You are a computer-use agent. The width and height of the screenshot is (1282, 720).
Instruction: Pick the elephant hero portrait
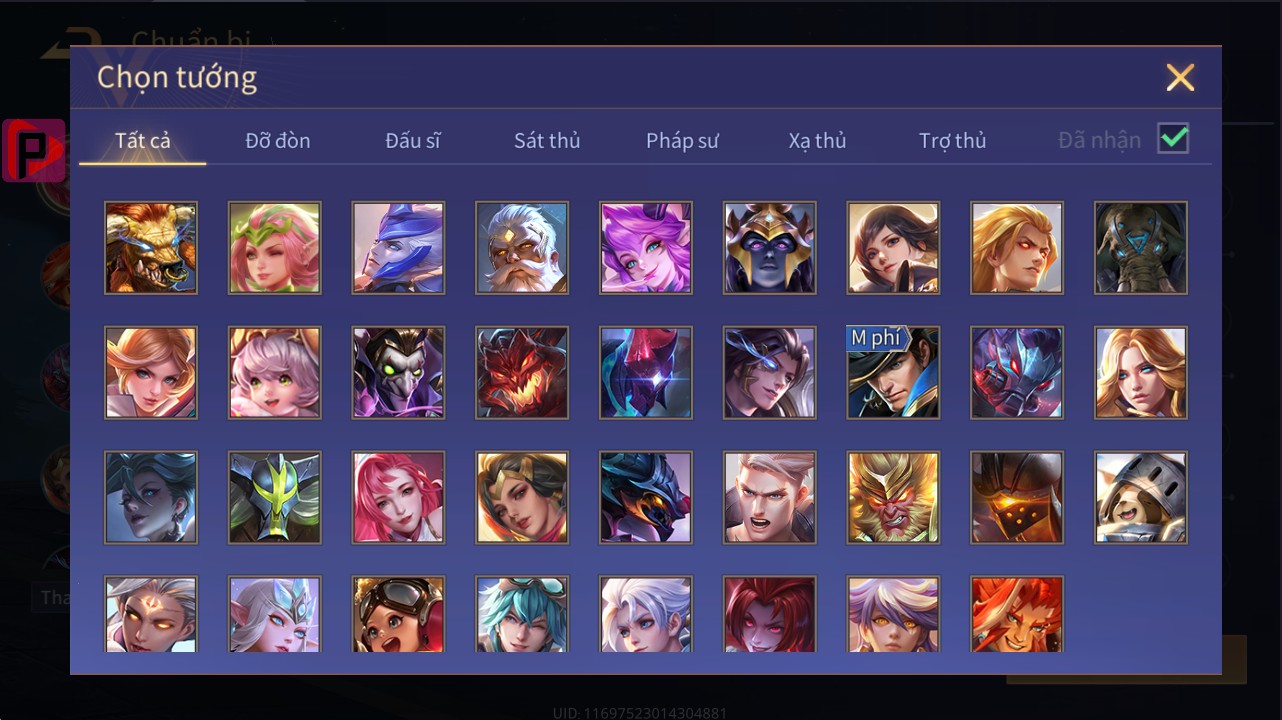click(1141, 248)
